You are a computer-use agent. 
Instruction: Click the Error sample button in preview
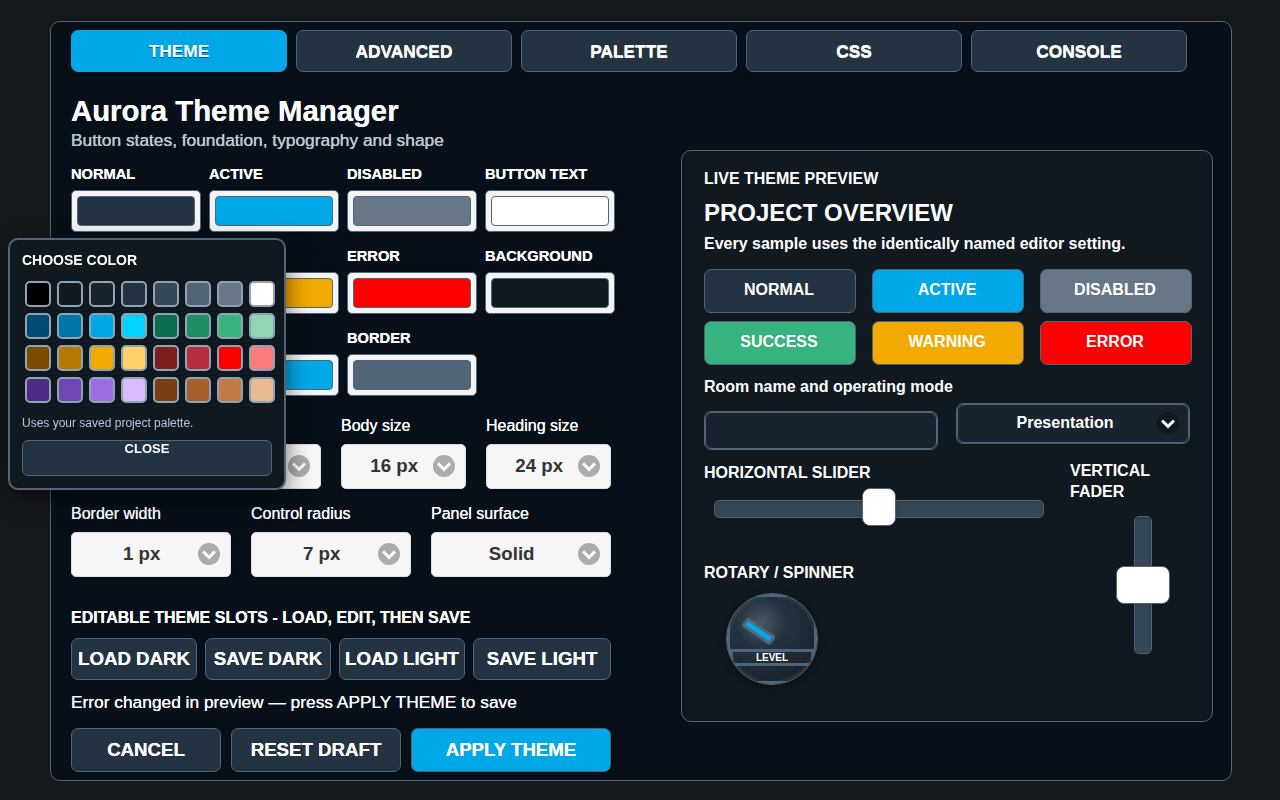(1116, 343)
